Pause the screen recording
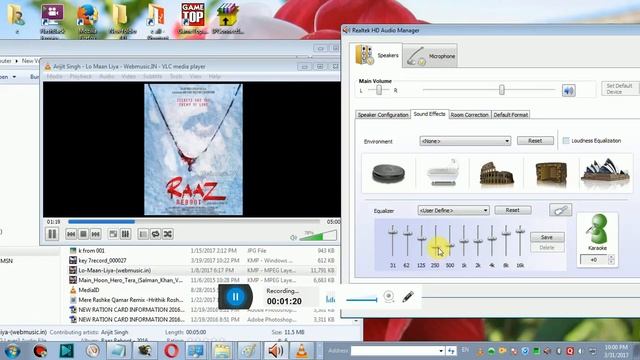 (235, 297)
